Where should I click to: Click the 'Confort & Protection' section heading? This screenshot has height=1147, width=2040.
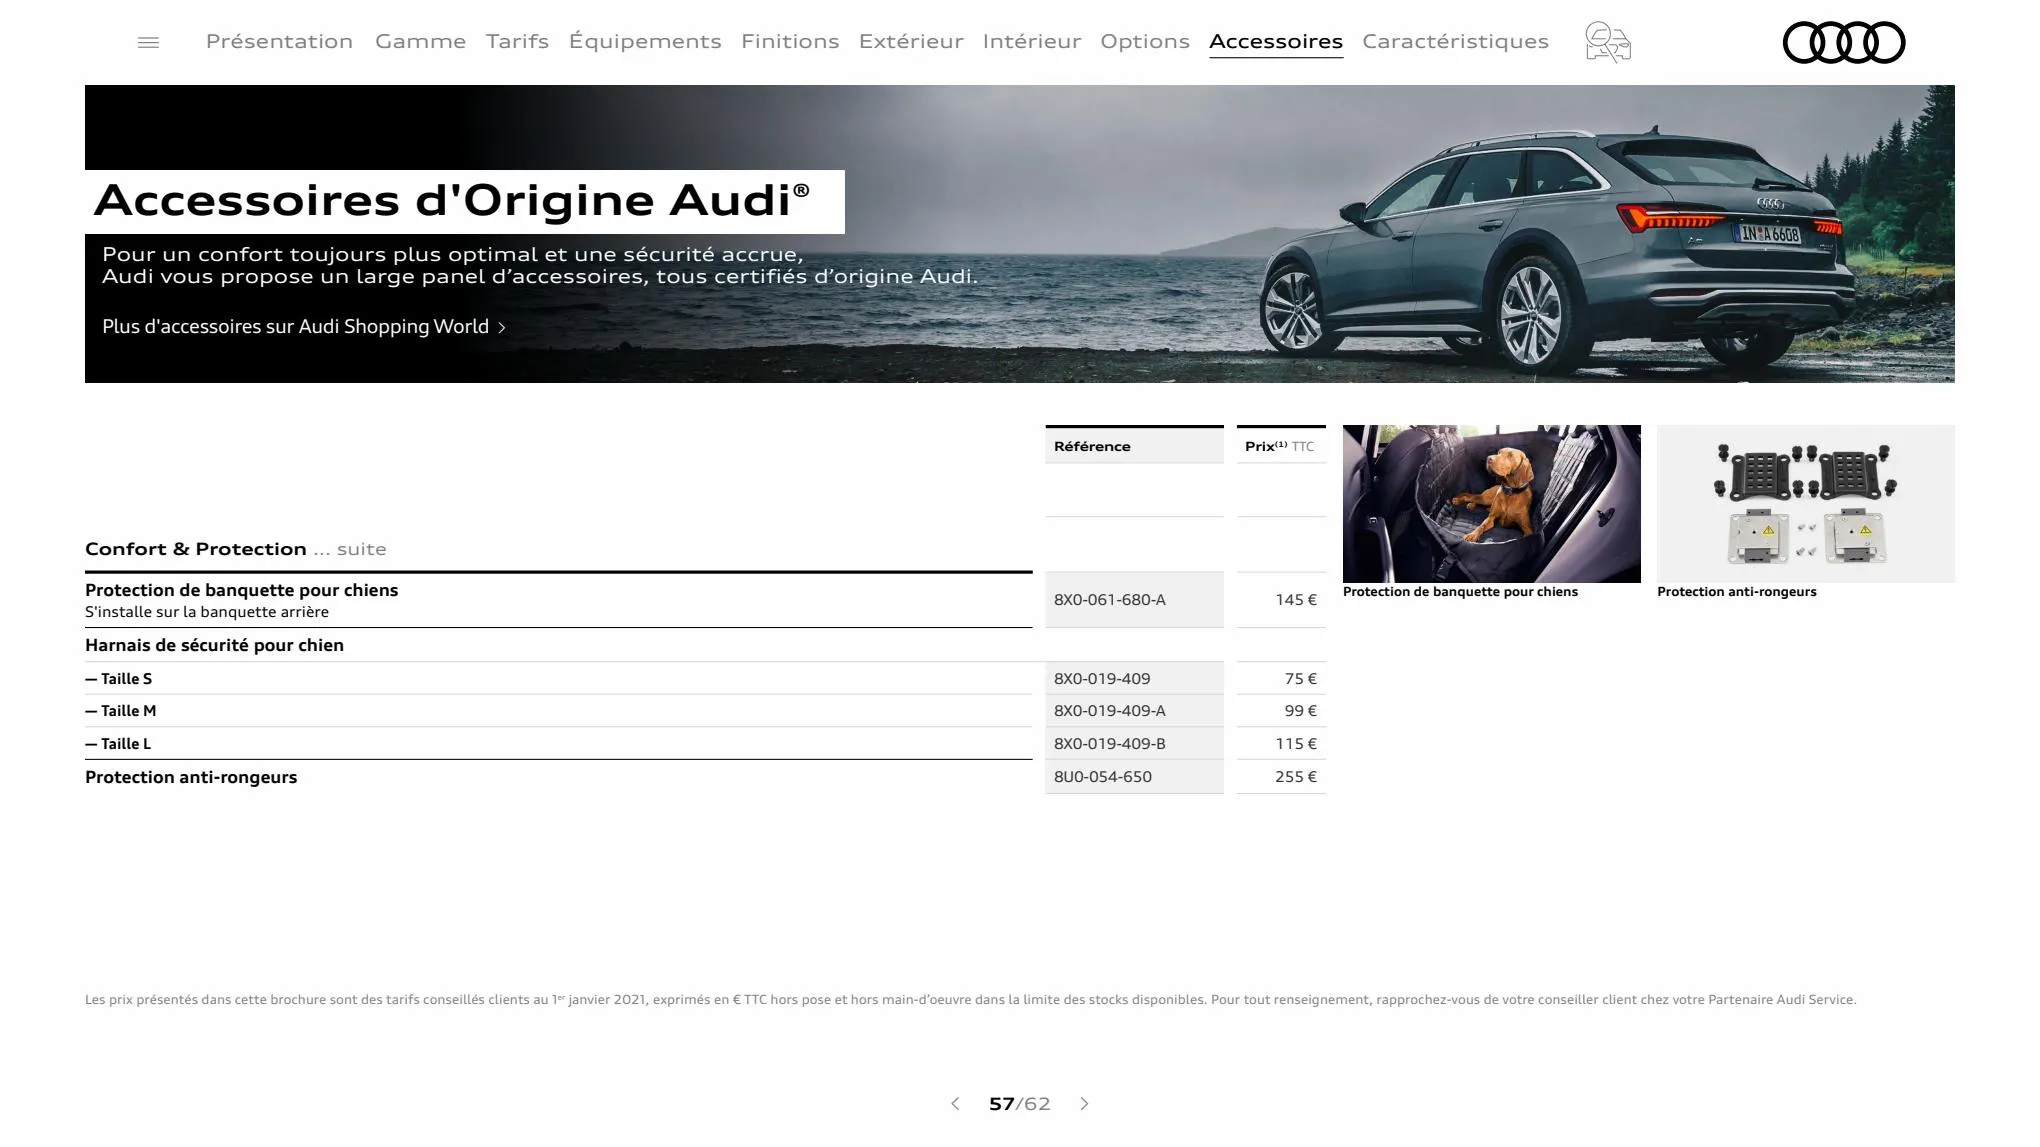point(196,549)
